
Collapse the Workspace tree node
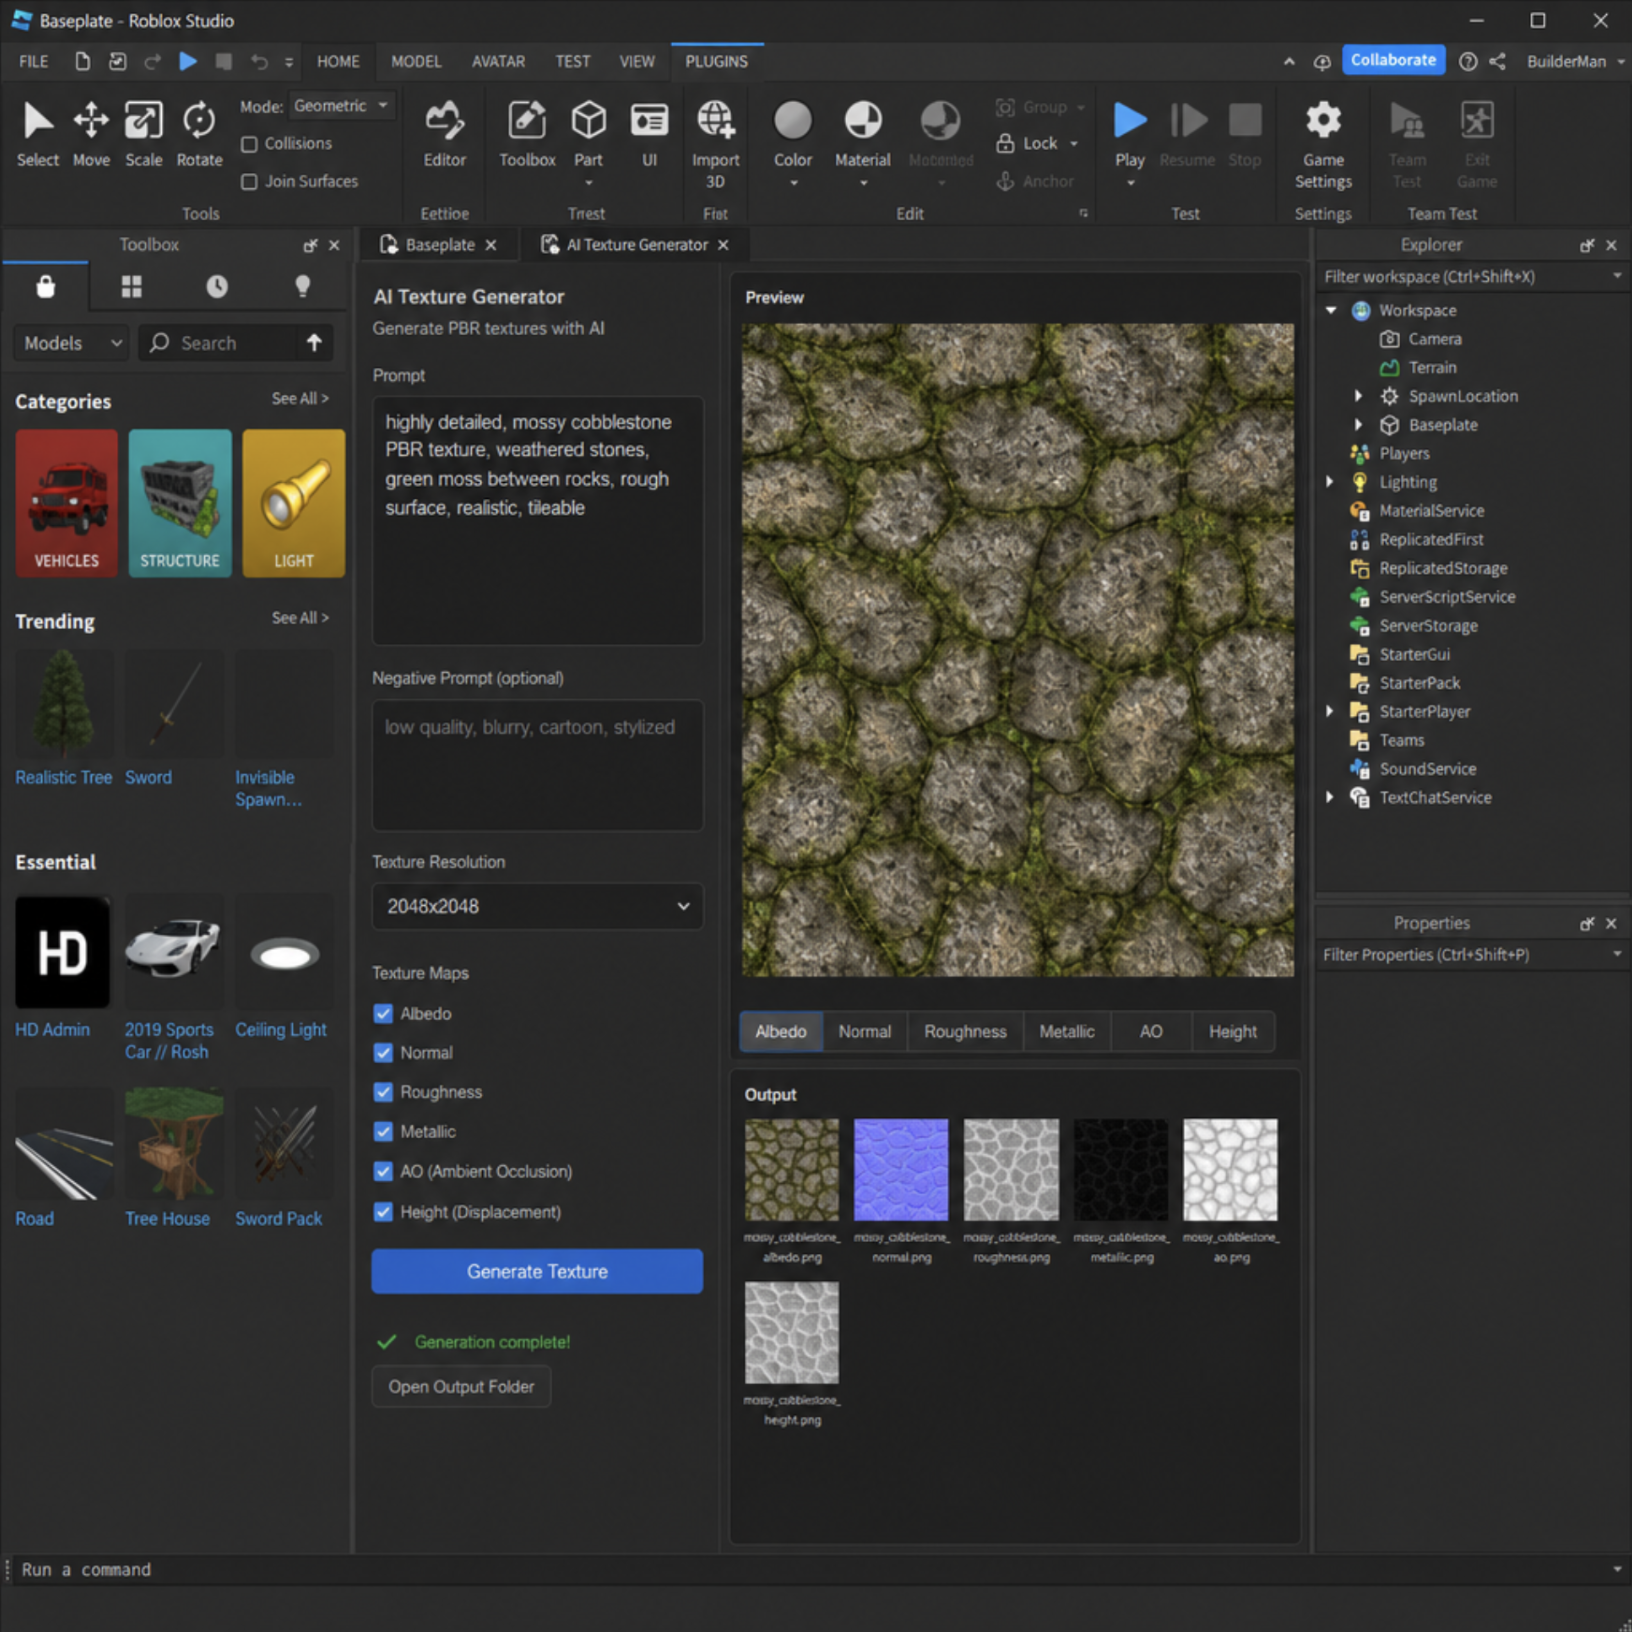pyautogui.click(x=1331, y=310)
